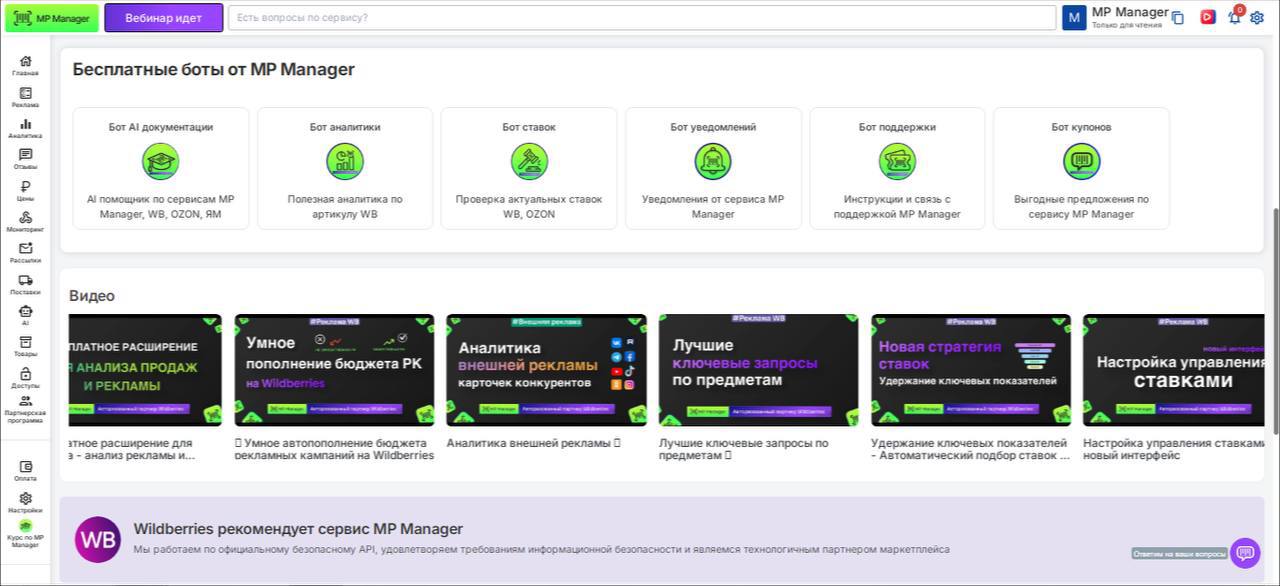Open Отзывы from the left sidebar
The height and width of the screenshot is (586, 1280).
pyautogui.click(x=25, y=159)
